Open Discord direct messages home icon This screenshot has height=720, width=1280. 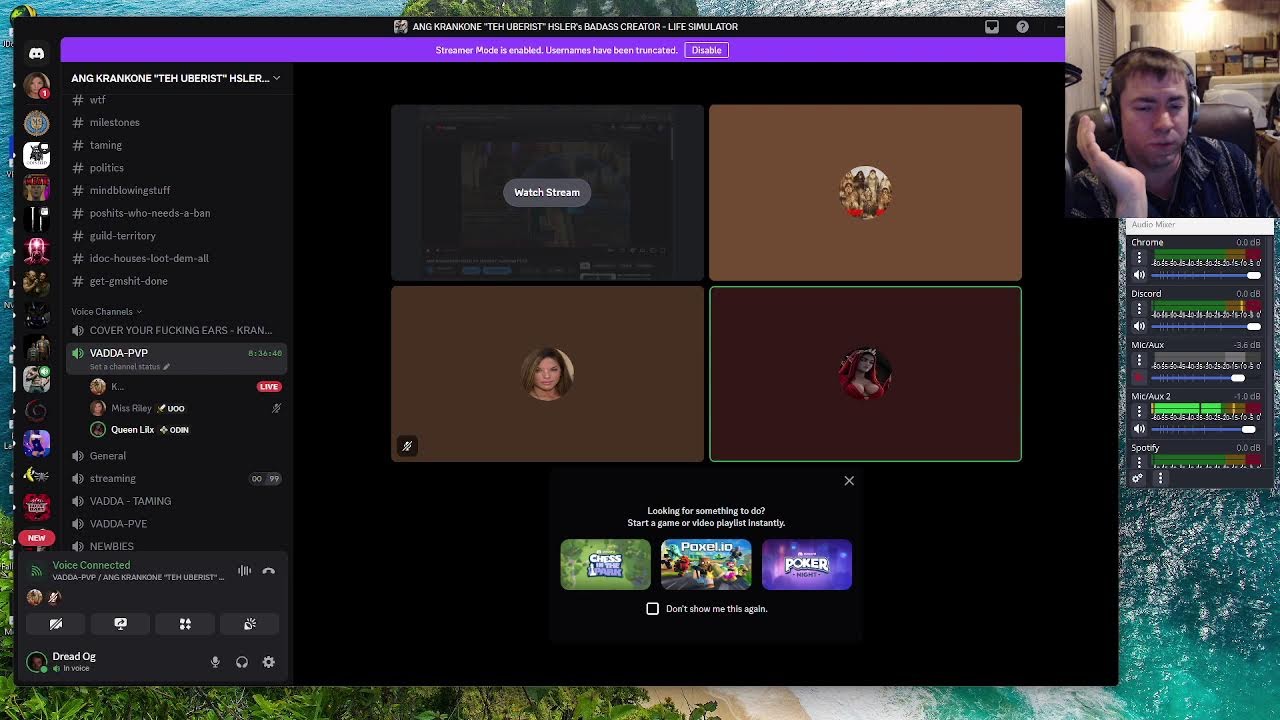tap(36, 53)
